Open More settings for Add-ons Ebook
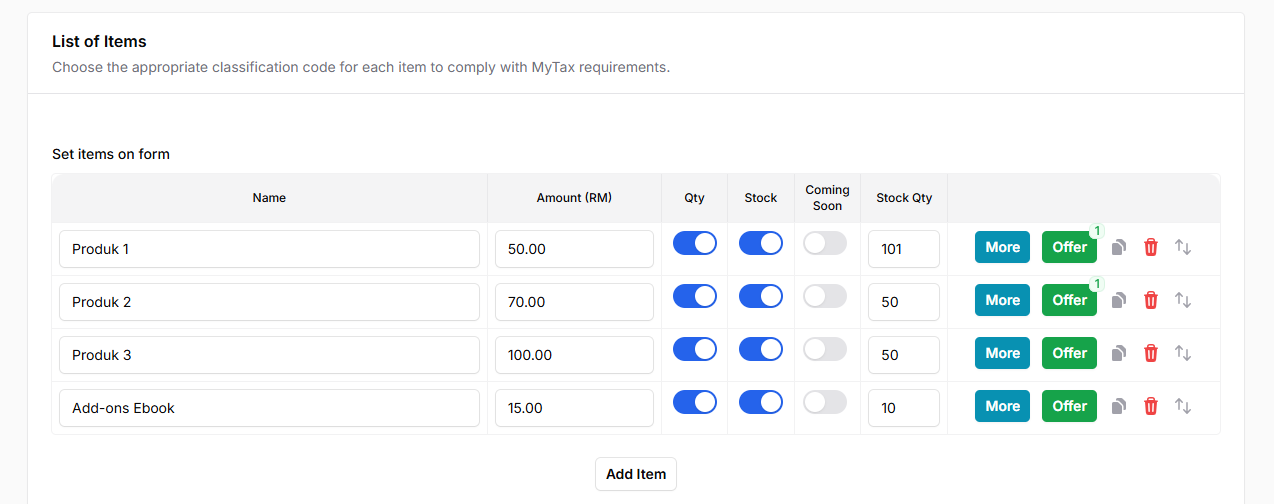This screenshot has width=1274, height=504. coord(1002,406)
